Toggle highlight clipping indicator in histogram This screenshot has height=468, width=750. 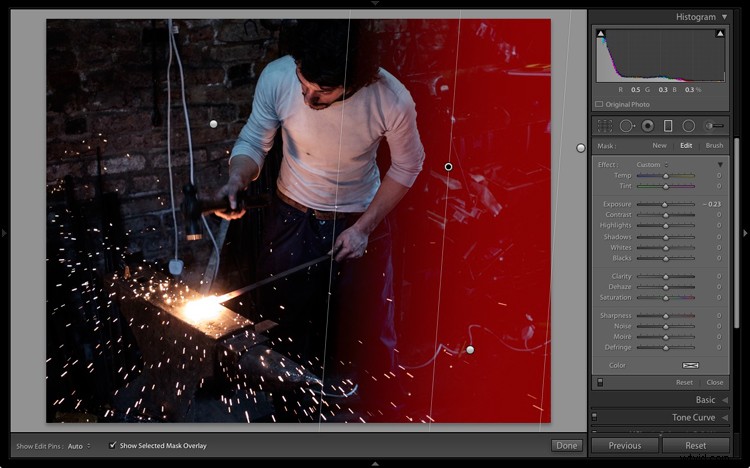(x=720, y=33)
